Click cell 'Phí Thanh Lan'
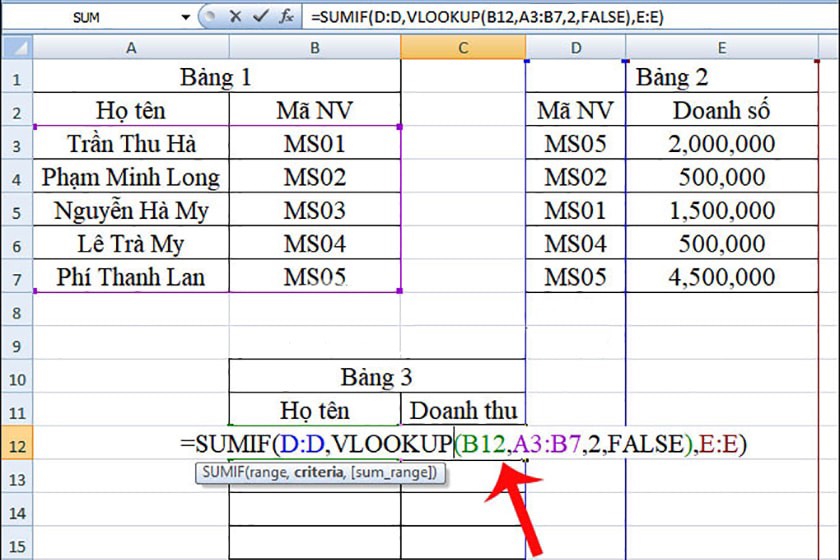 coord(131,277)
